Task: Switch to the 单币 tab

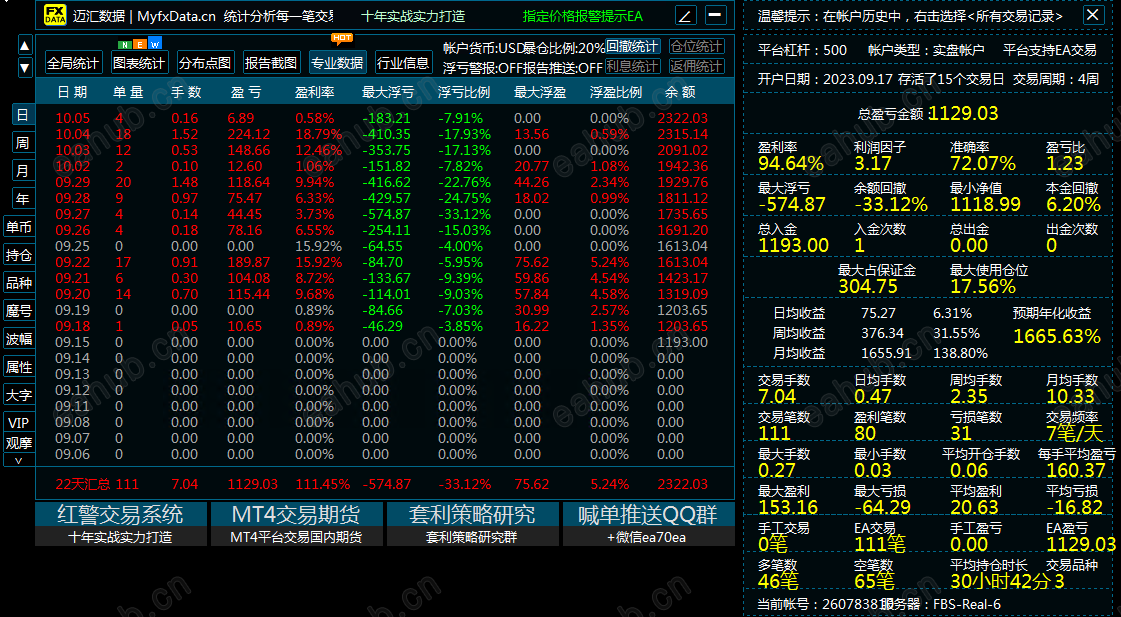Action: point(22,226)
